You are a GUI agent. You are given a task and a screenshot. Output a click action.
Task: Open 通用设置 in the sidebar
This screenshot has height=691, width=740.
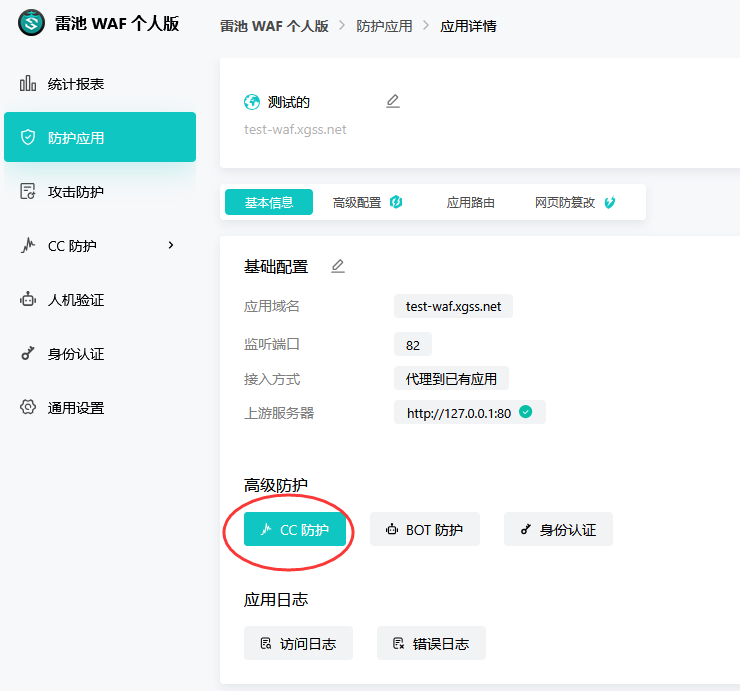point(75,408)
